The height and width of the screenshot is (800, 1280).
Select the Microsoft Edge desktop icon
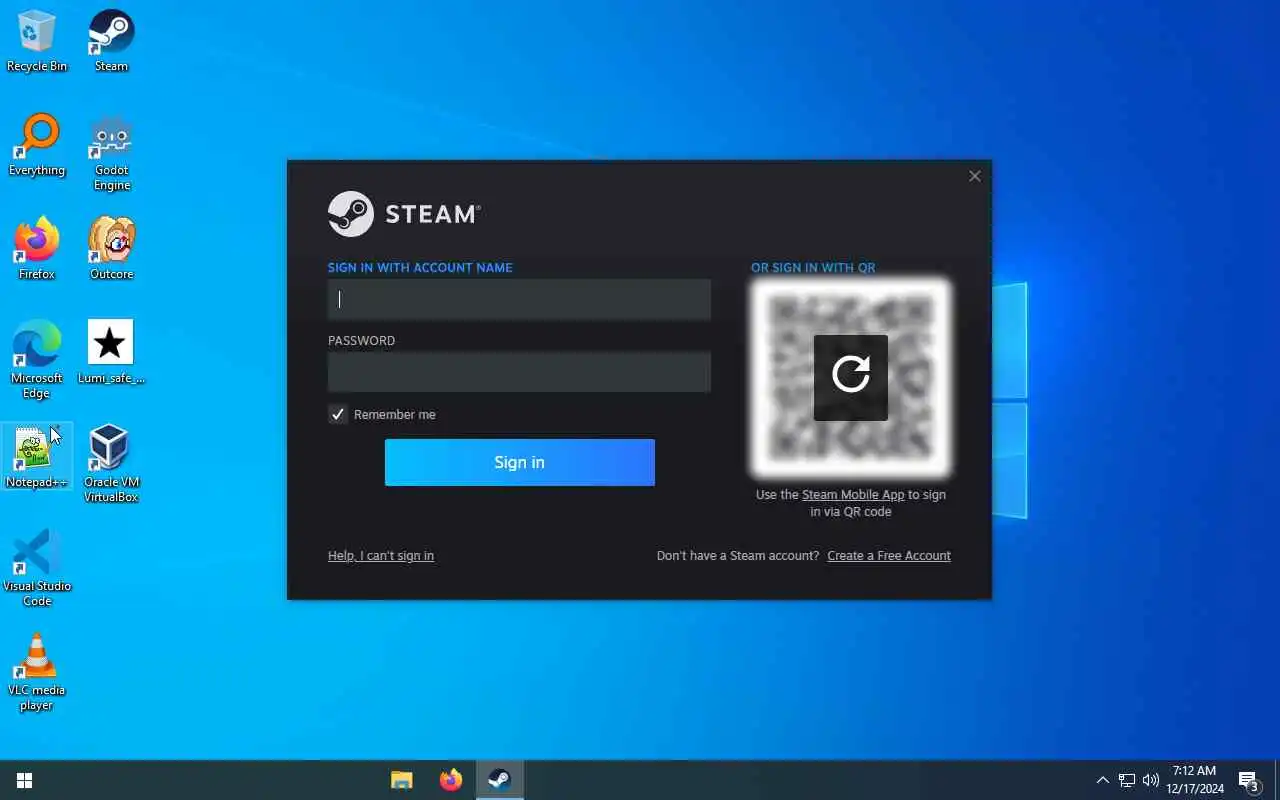(37, 360)
